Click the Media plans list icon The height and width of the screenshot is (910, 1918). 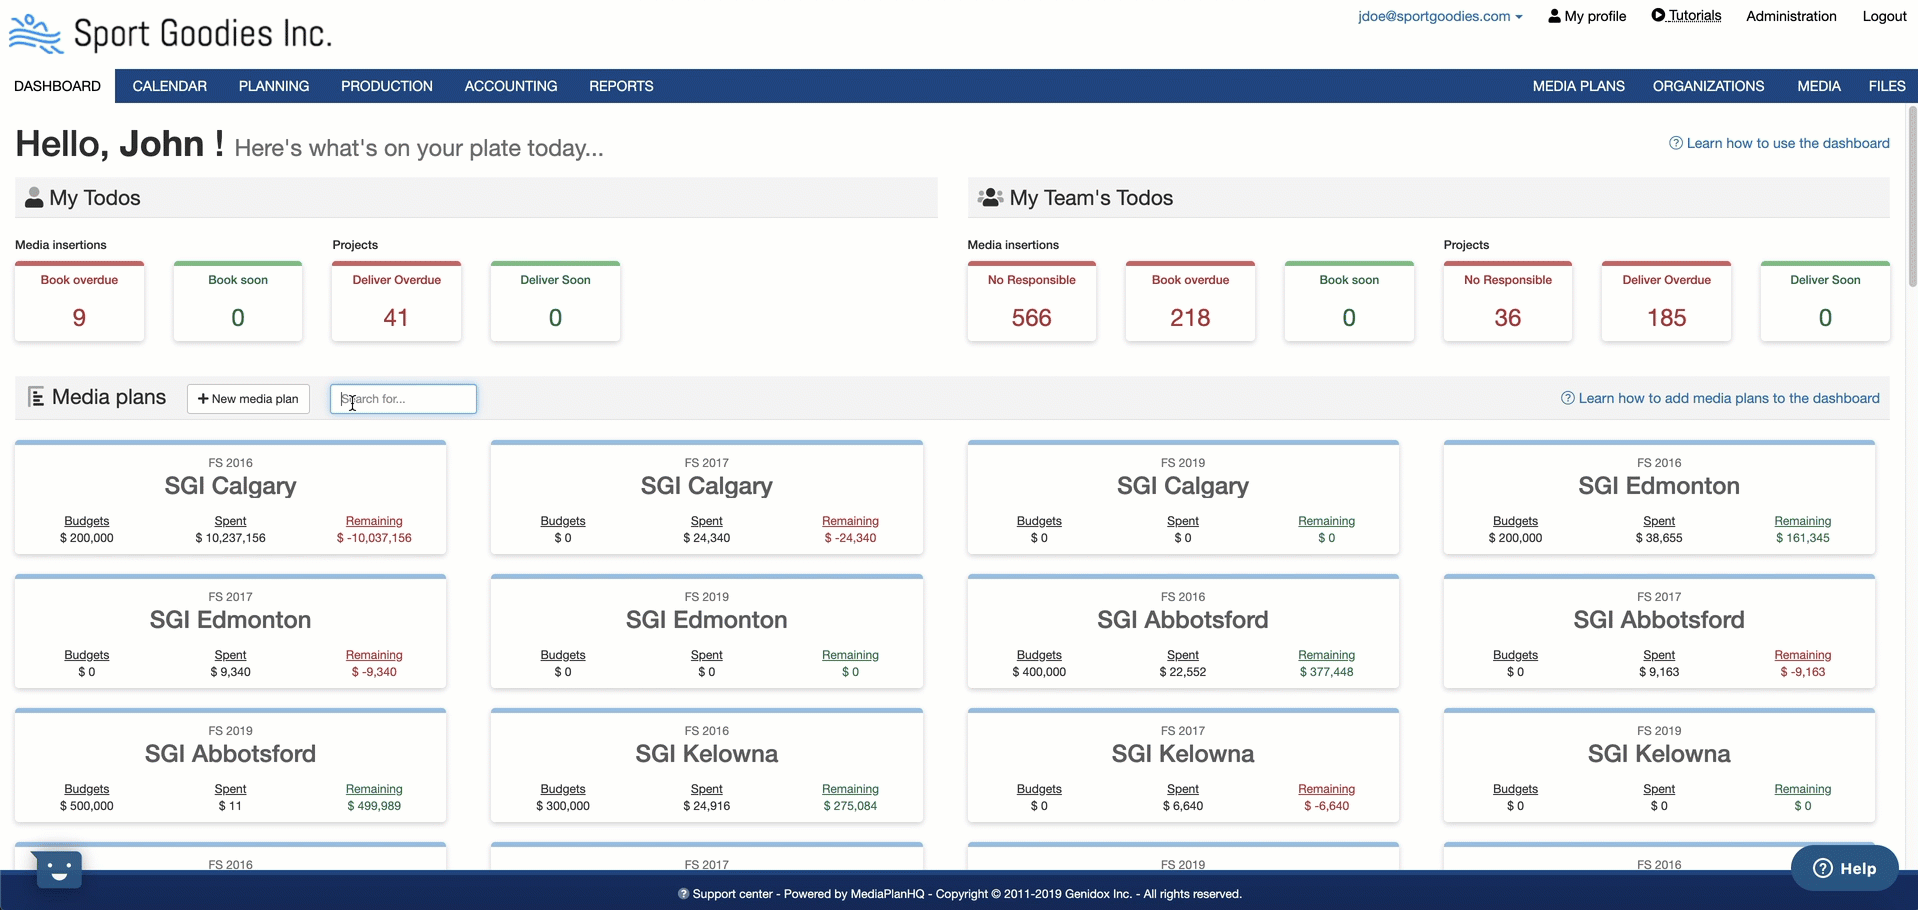[36, 398]
